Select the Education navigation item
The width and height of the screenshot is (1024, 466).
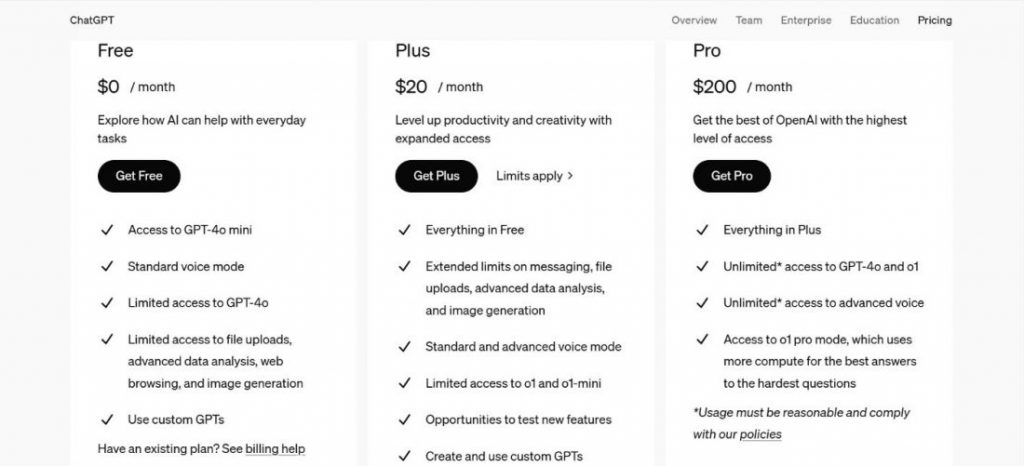874,20
